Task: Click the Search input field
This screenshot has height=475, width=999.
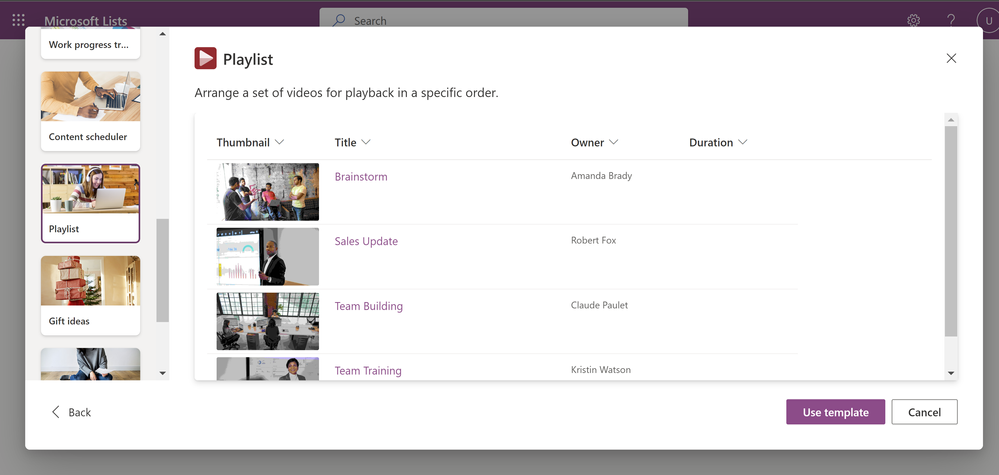Action: click(x=503, y=20)
